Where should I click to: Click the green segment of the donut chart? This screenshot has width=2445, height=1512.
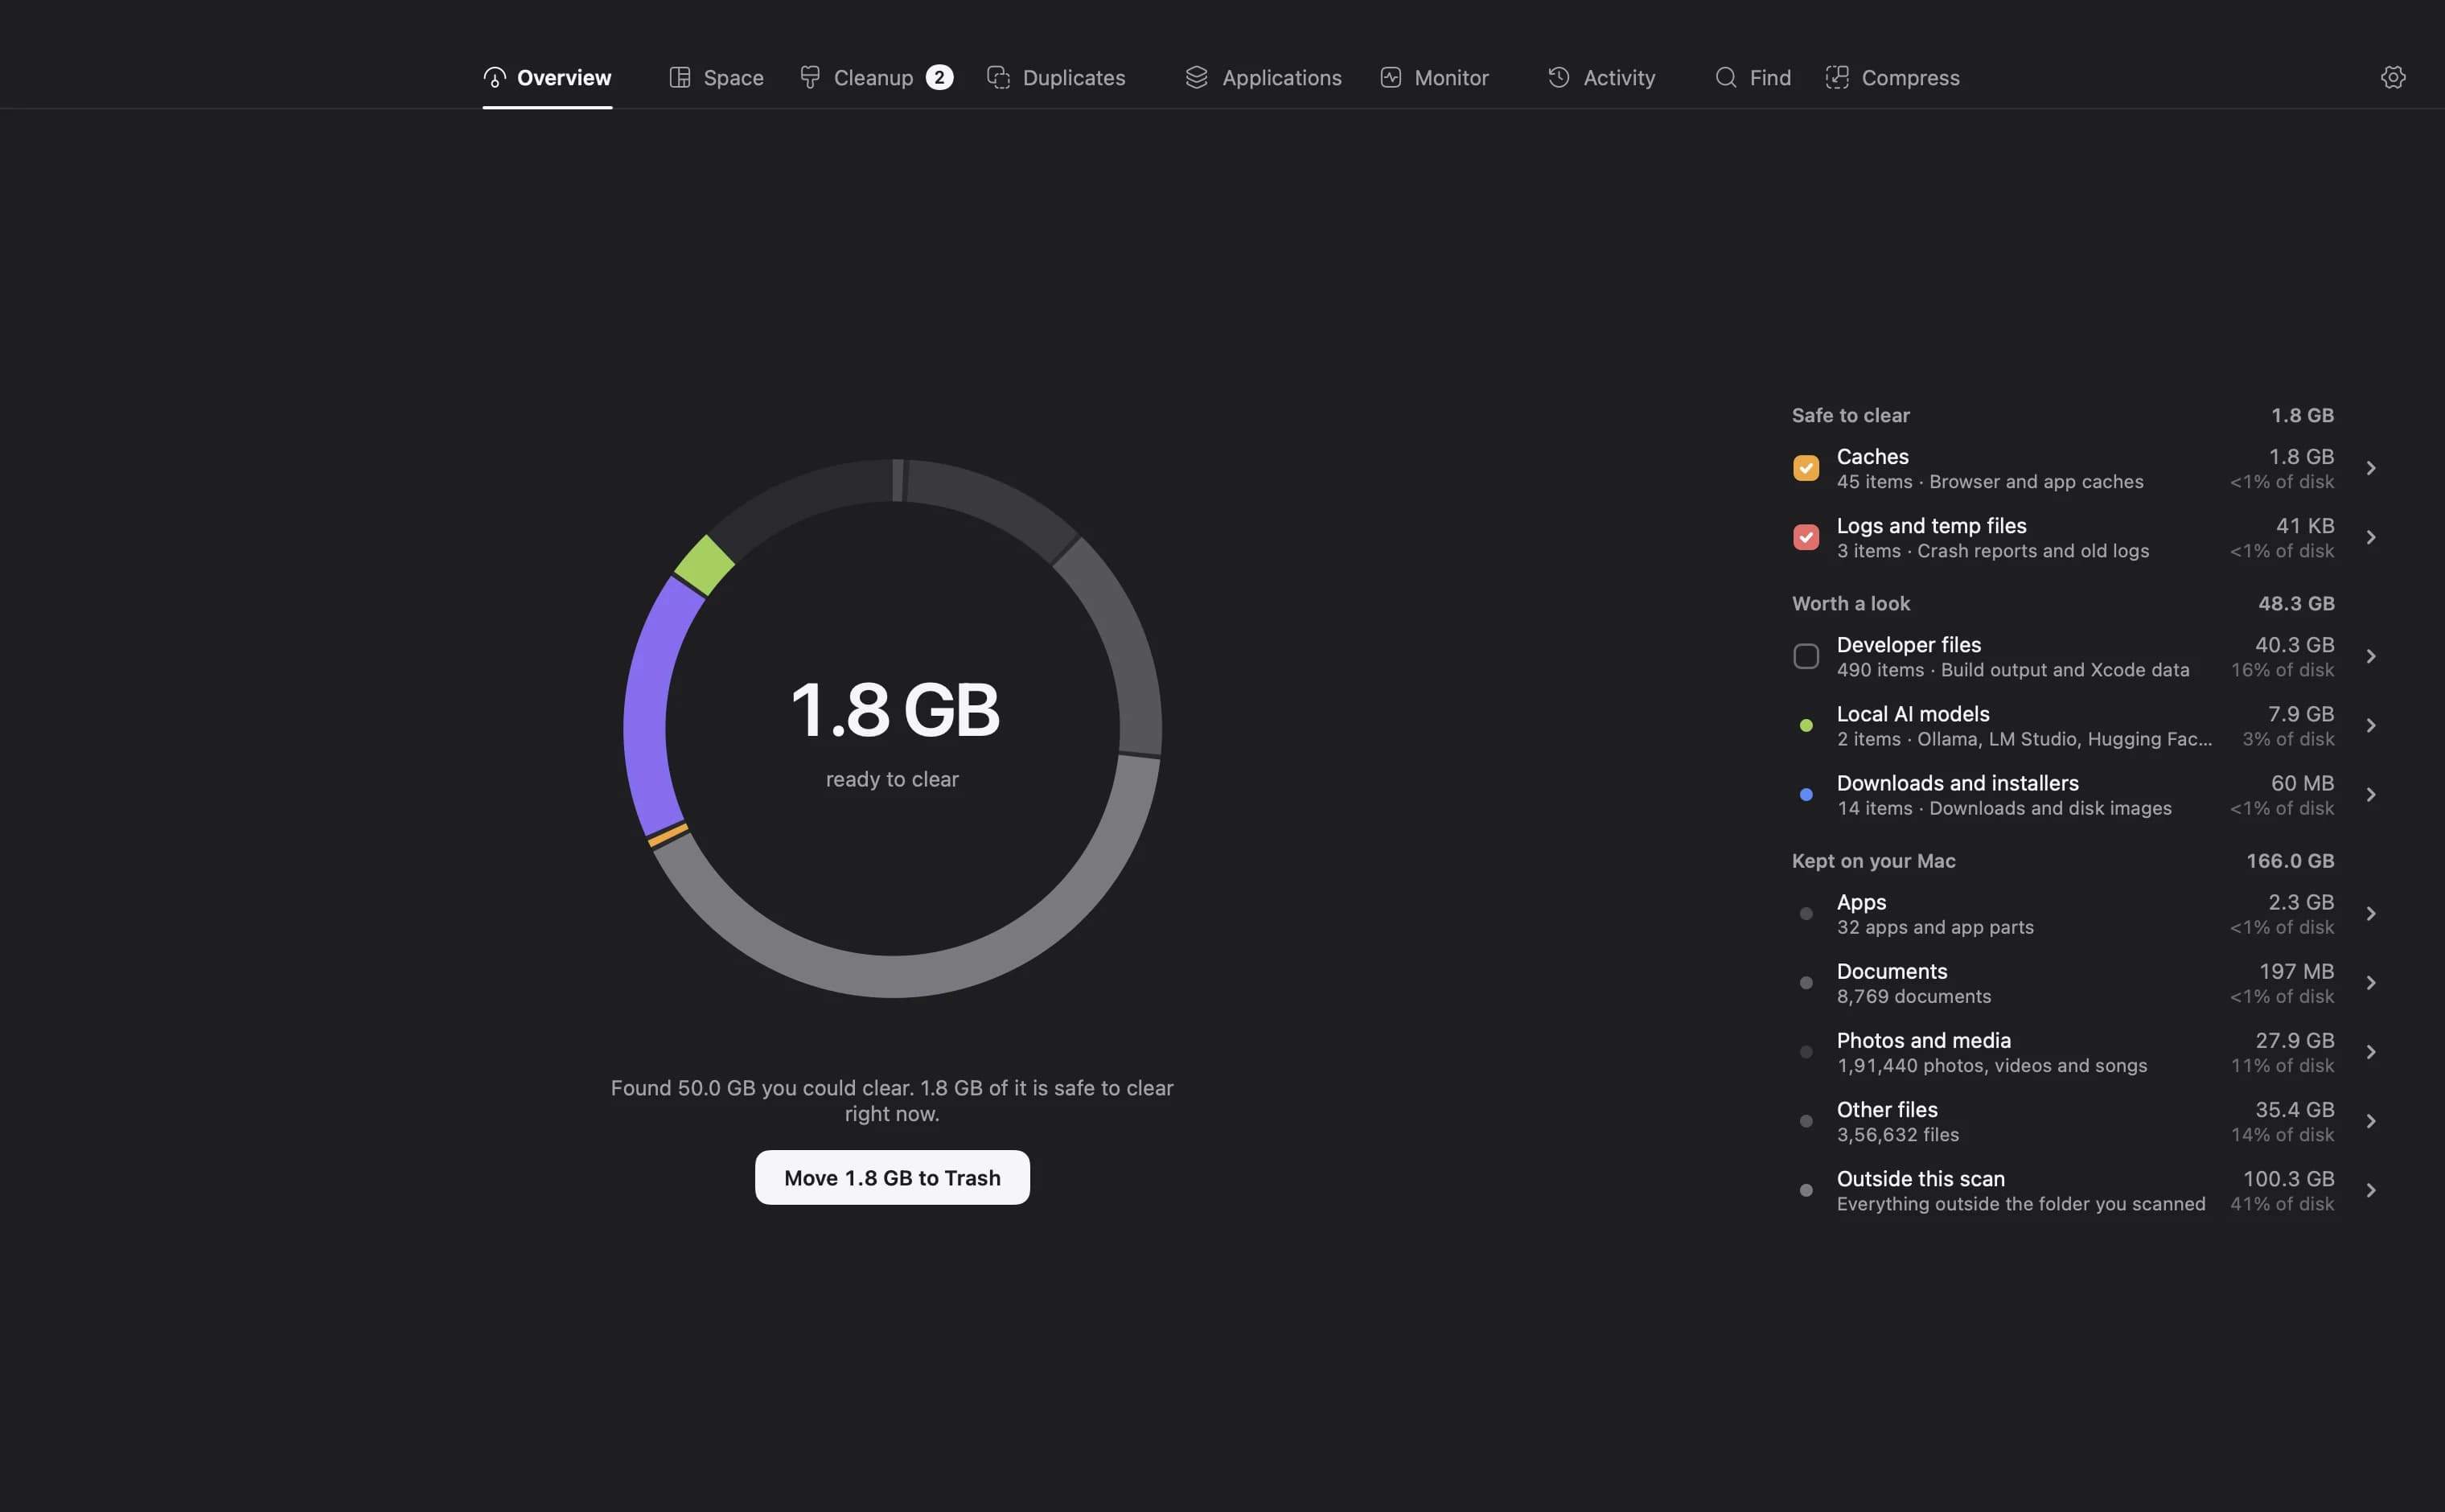[705, 565]
